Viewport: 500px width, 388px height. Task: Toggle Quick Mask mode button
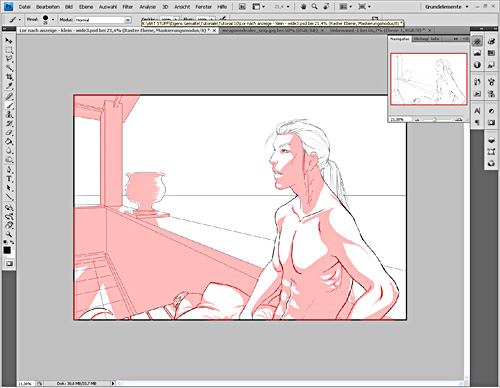point(9,264)
